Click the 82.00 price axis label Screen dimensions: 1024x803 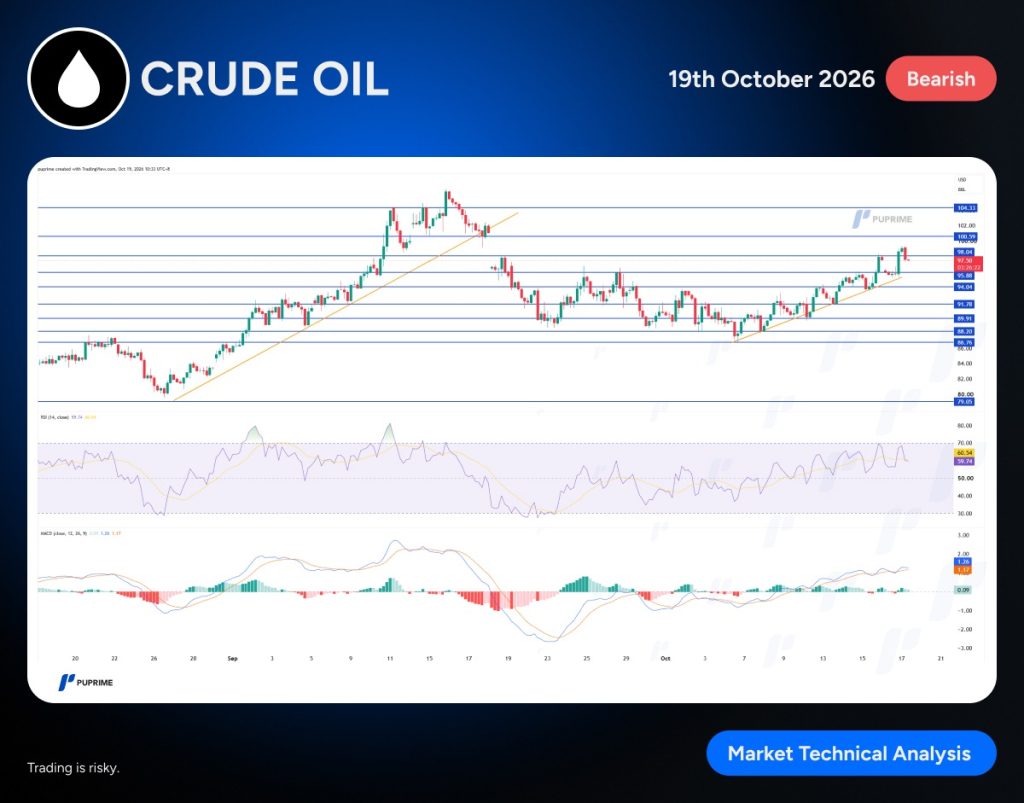[965, 379]
